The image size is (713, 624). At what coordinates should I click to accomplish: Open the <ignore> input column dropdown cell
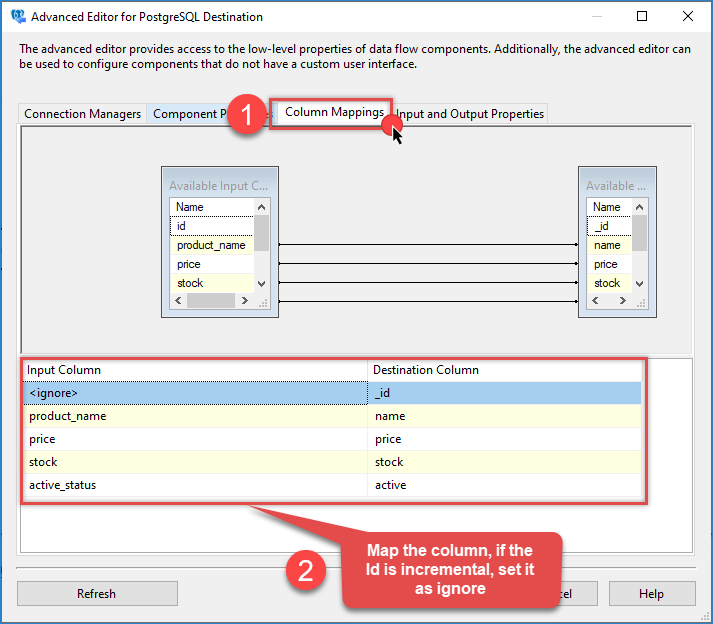click(x=195, y=393)
